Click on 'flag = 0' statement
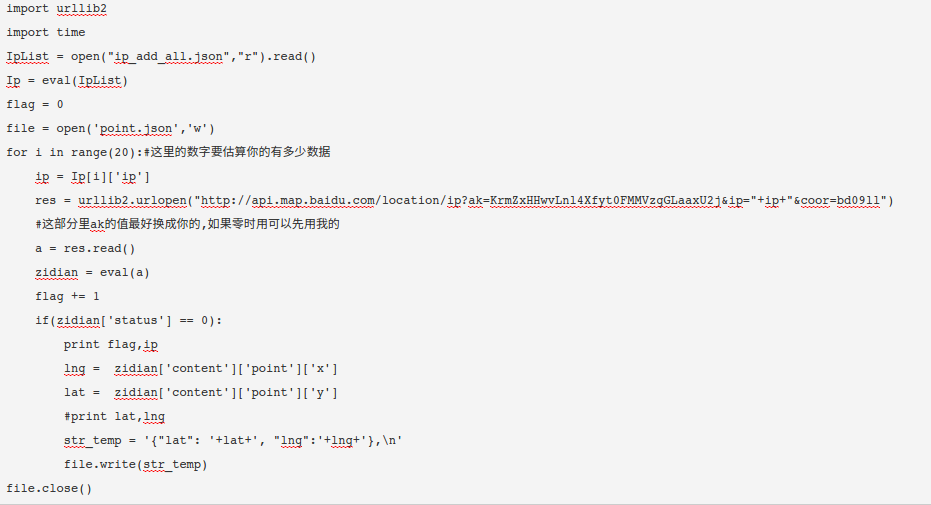This screenshot has height=505, width=931. click(x=35, y=105)
